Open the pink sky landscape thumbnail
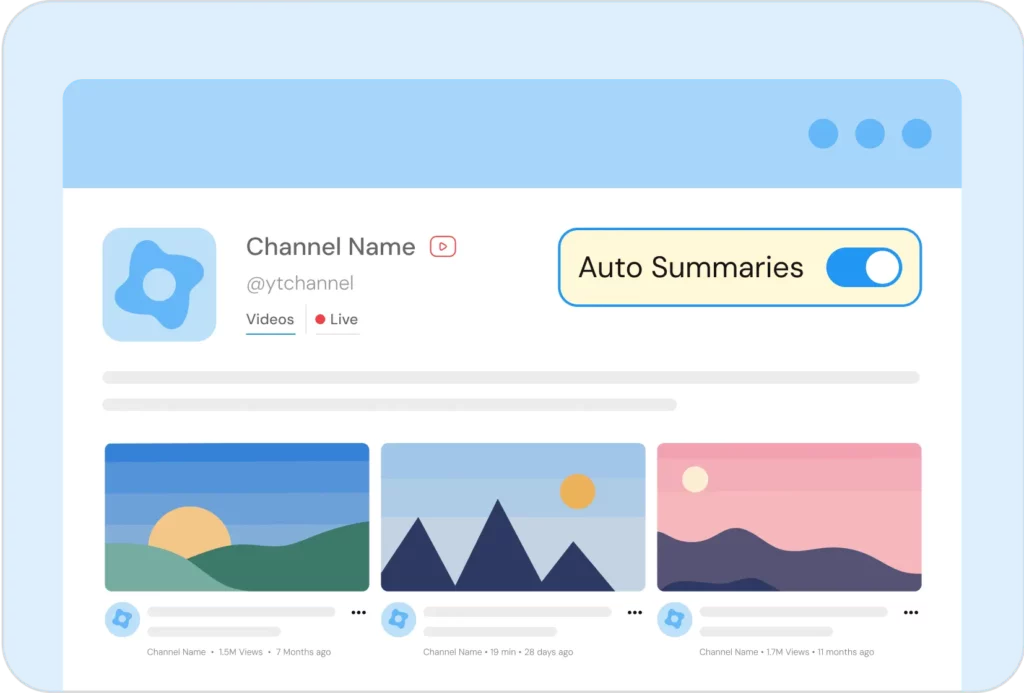Viewport: 1024px width, 693px height. coord(789,517)
